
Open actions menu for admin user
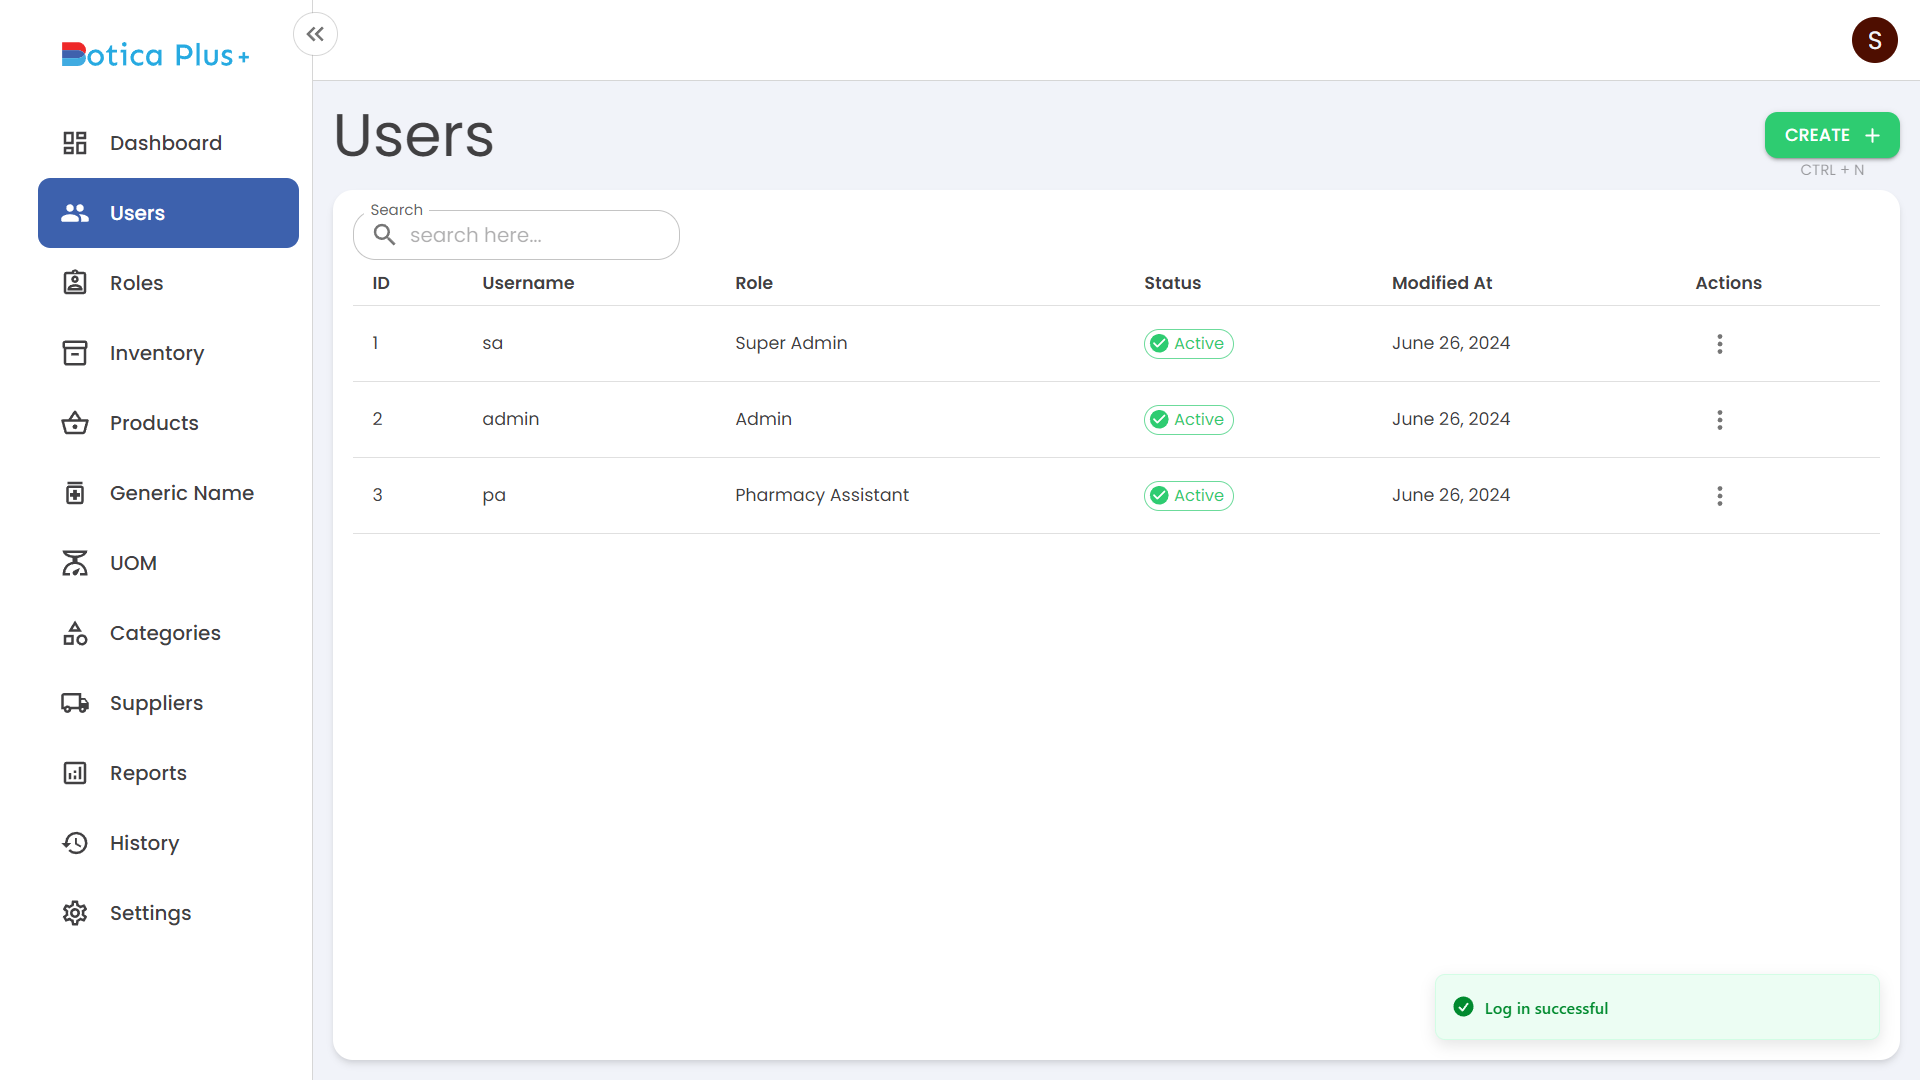pos(1719,420)
